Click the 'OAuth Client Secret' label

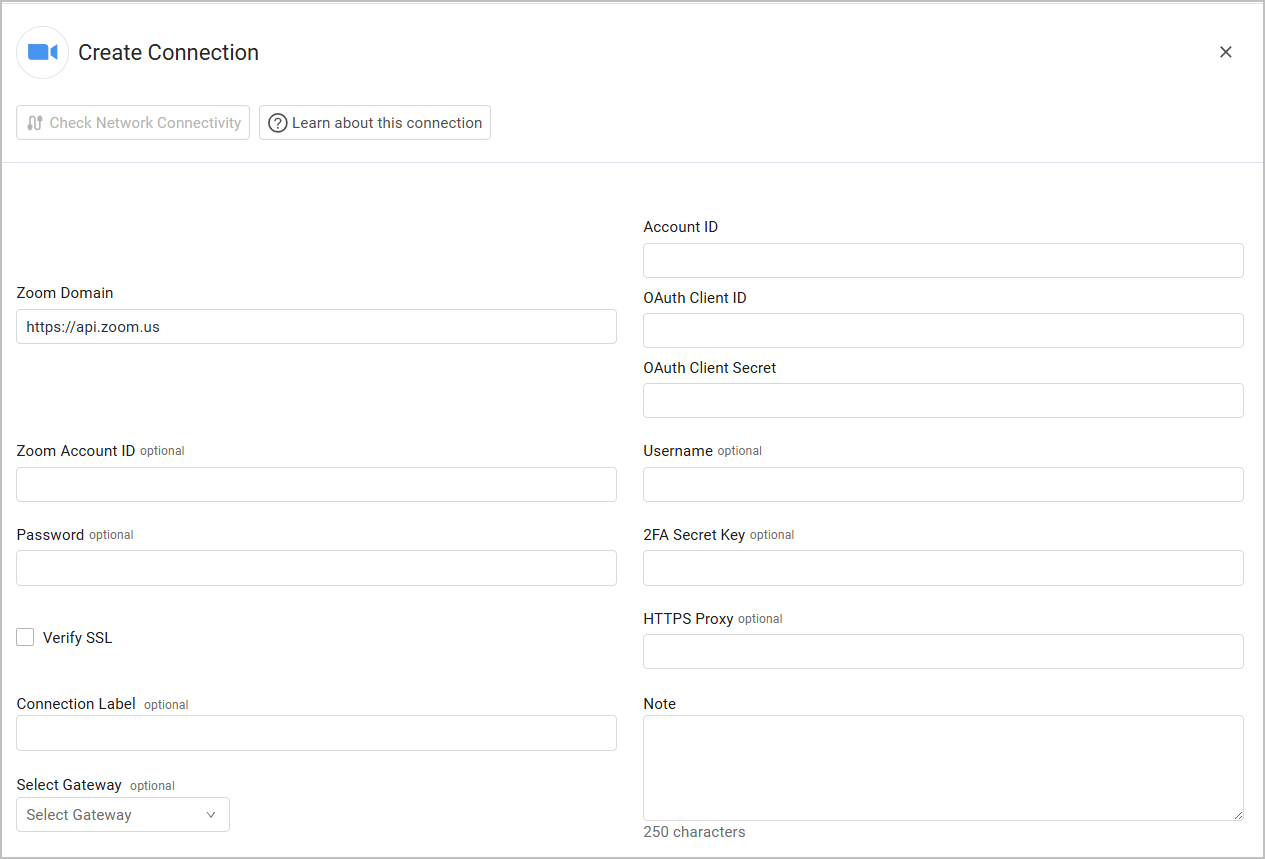click(x=710, y=368)
